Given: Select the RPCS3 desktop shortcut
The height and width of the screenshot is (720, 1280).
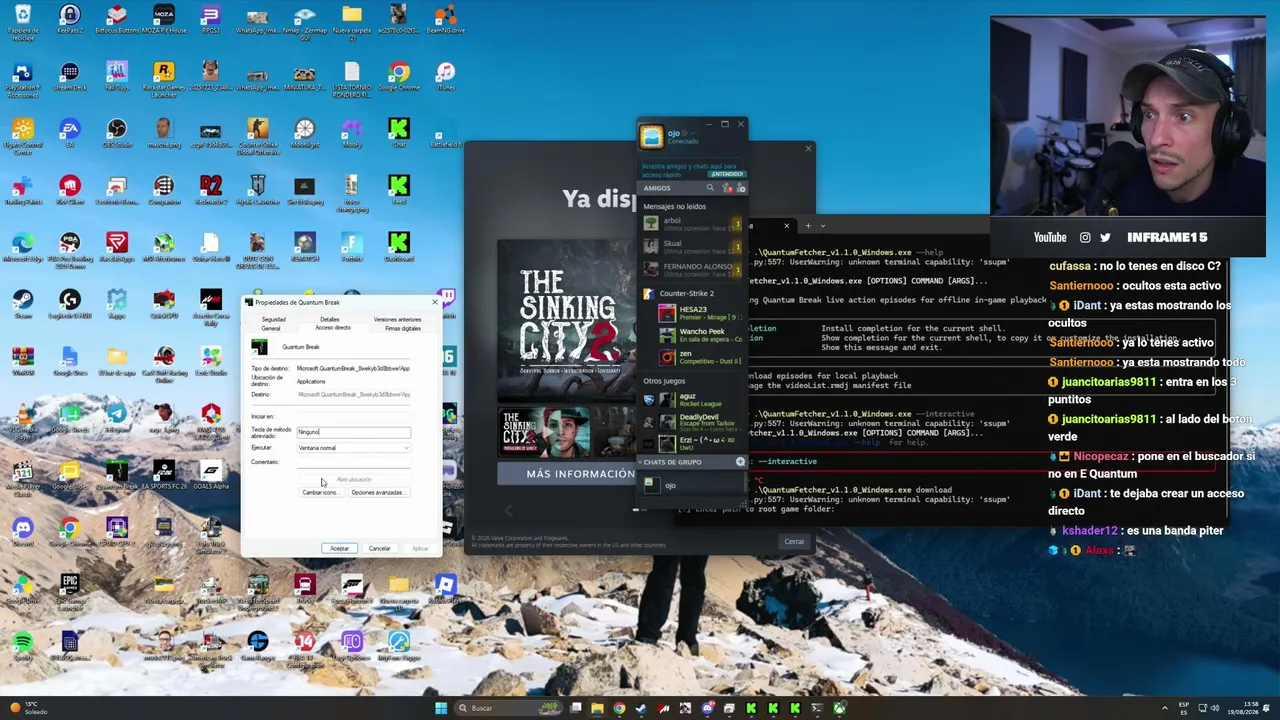Looking at the screenshot, I should click(210, 20).
